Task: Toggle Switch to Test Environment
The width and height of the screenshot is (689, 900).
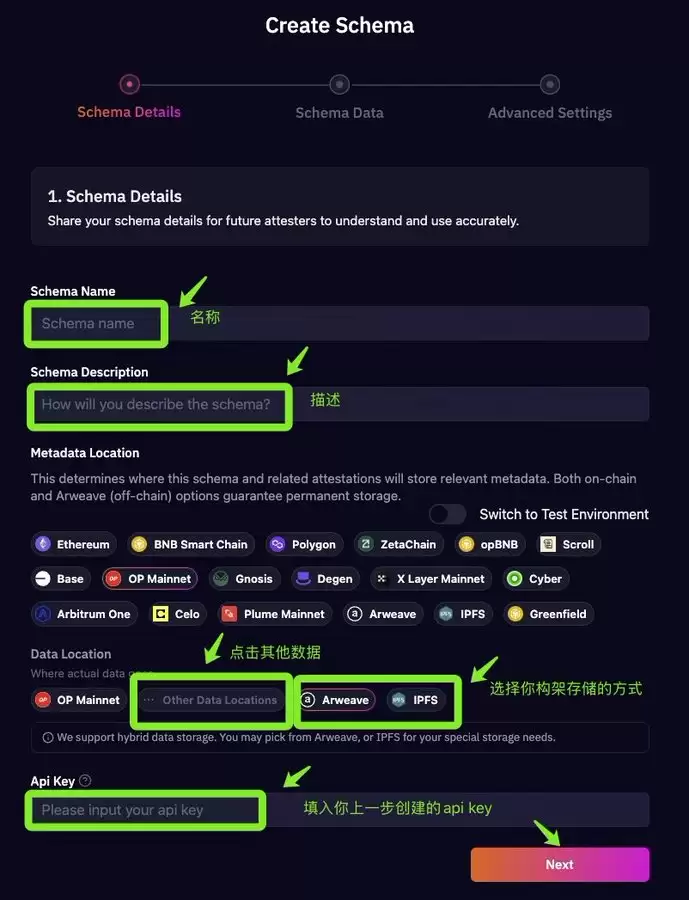Action: (x=447, y=514)
